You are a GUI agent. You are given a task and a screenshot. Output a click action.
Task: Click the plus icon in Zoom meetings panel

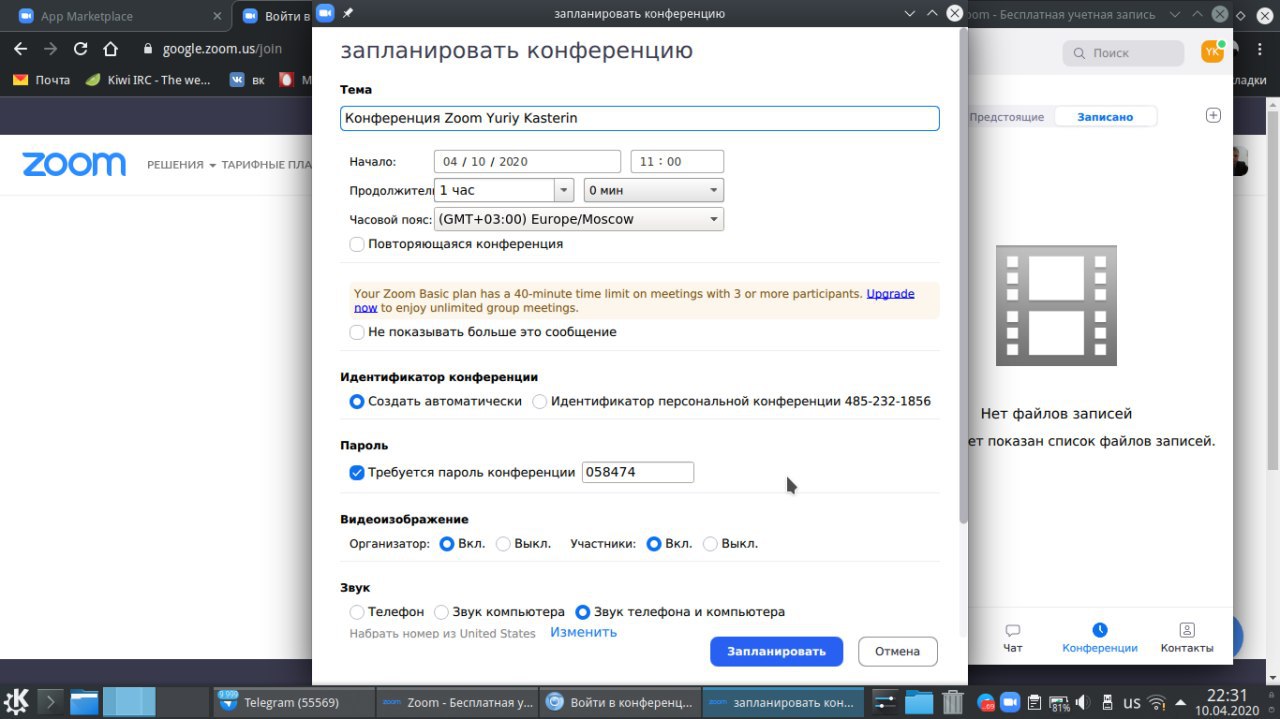1213,115
